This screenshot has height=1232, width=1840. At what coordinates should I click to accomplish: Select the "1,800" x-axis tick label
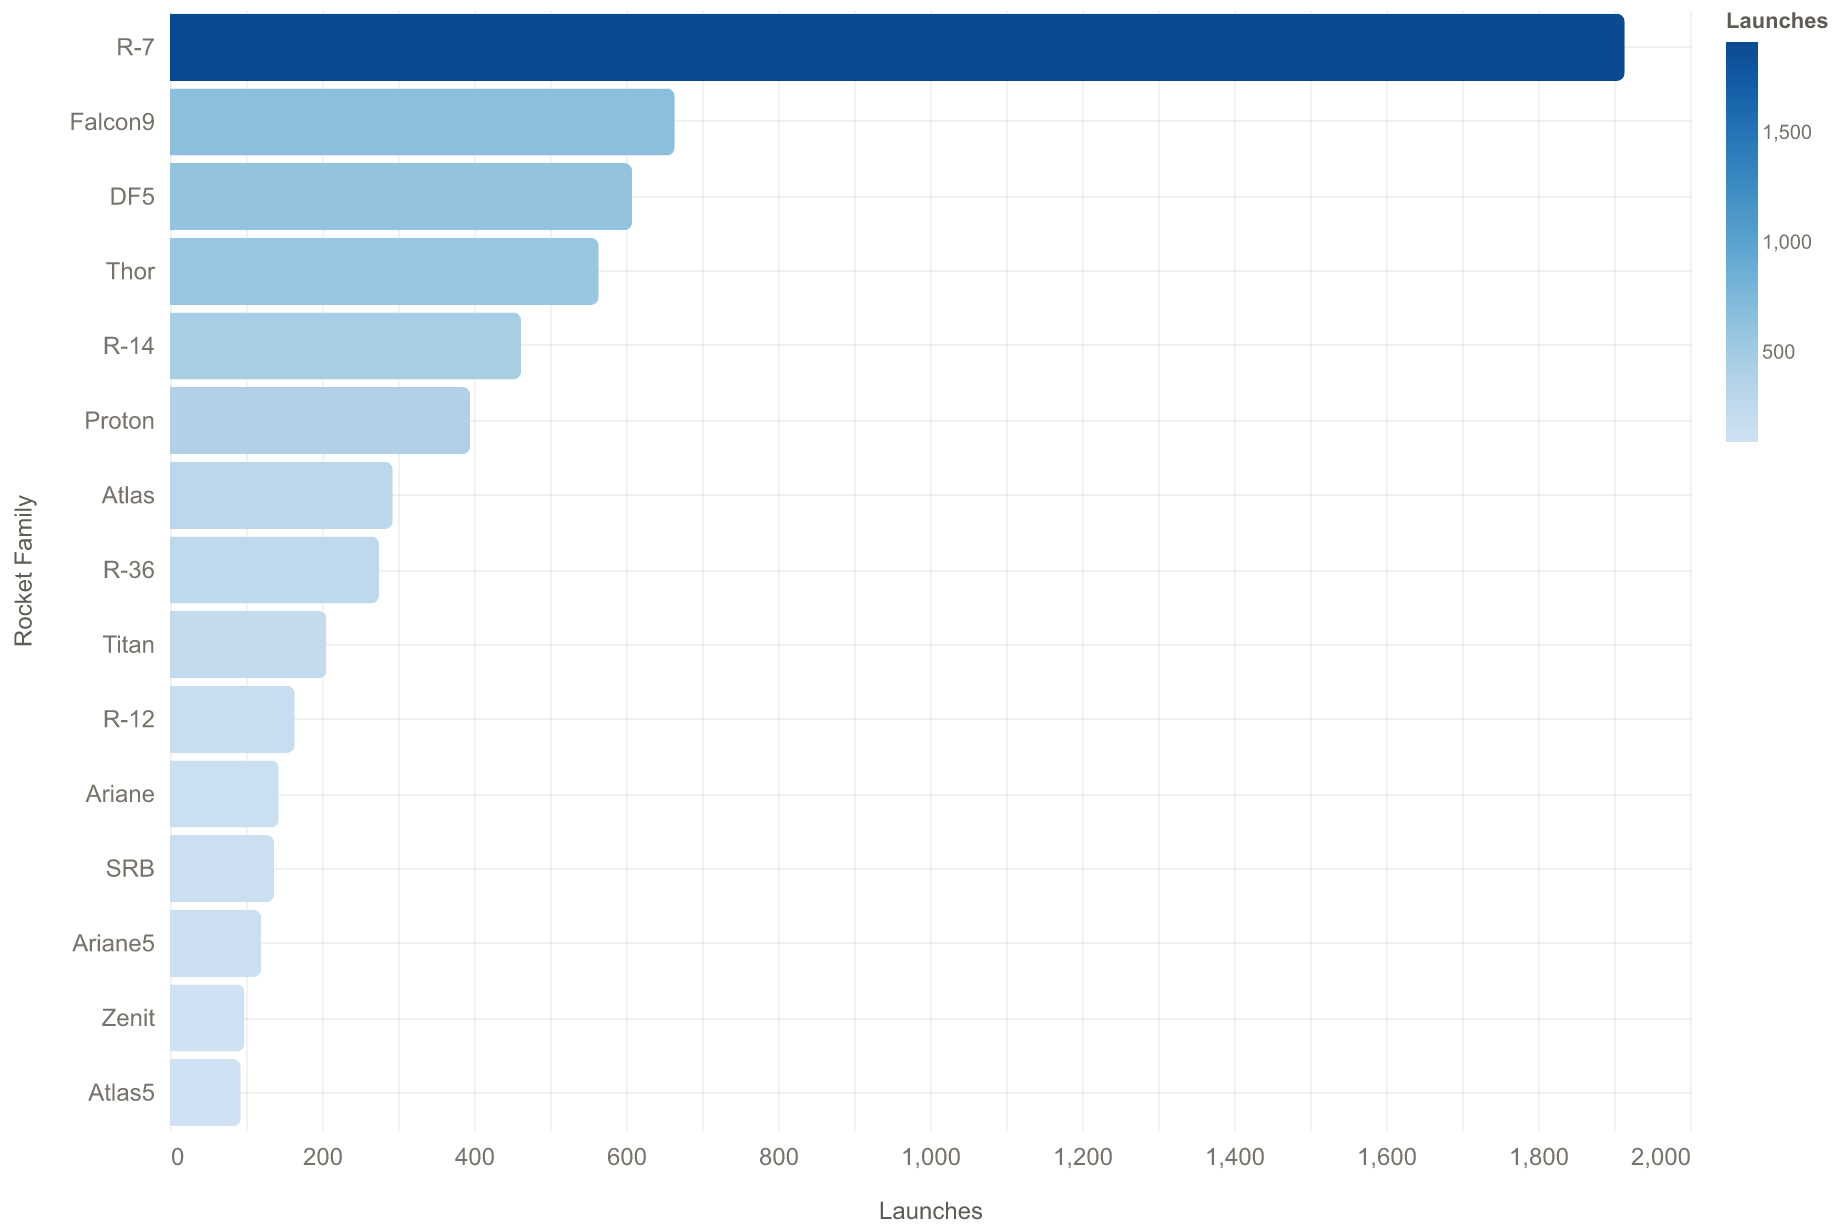(1539, 1157)
